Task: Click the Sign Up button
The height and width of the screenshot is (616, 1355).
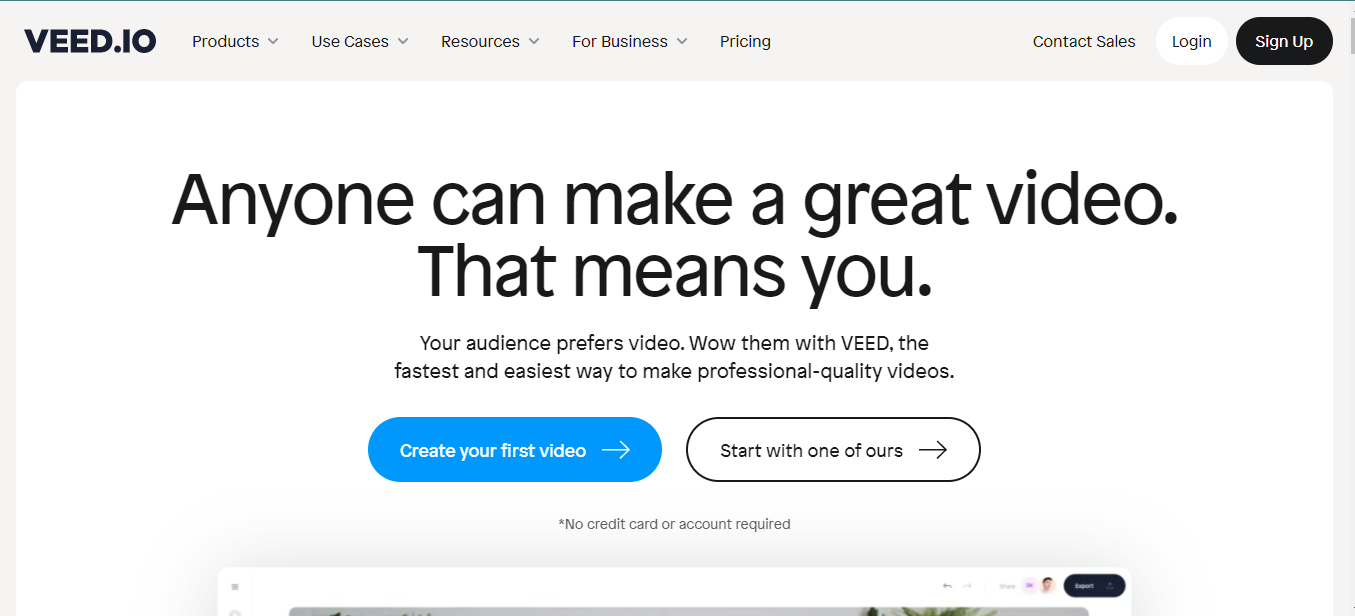Action: click(1284, 41)
